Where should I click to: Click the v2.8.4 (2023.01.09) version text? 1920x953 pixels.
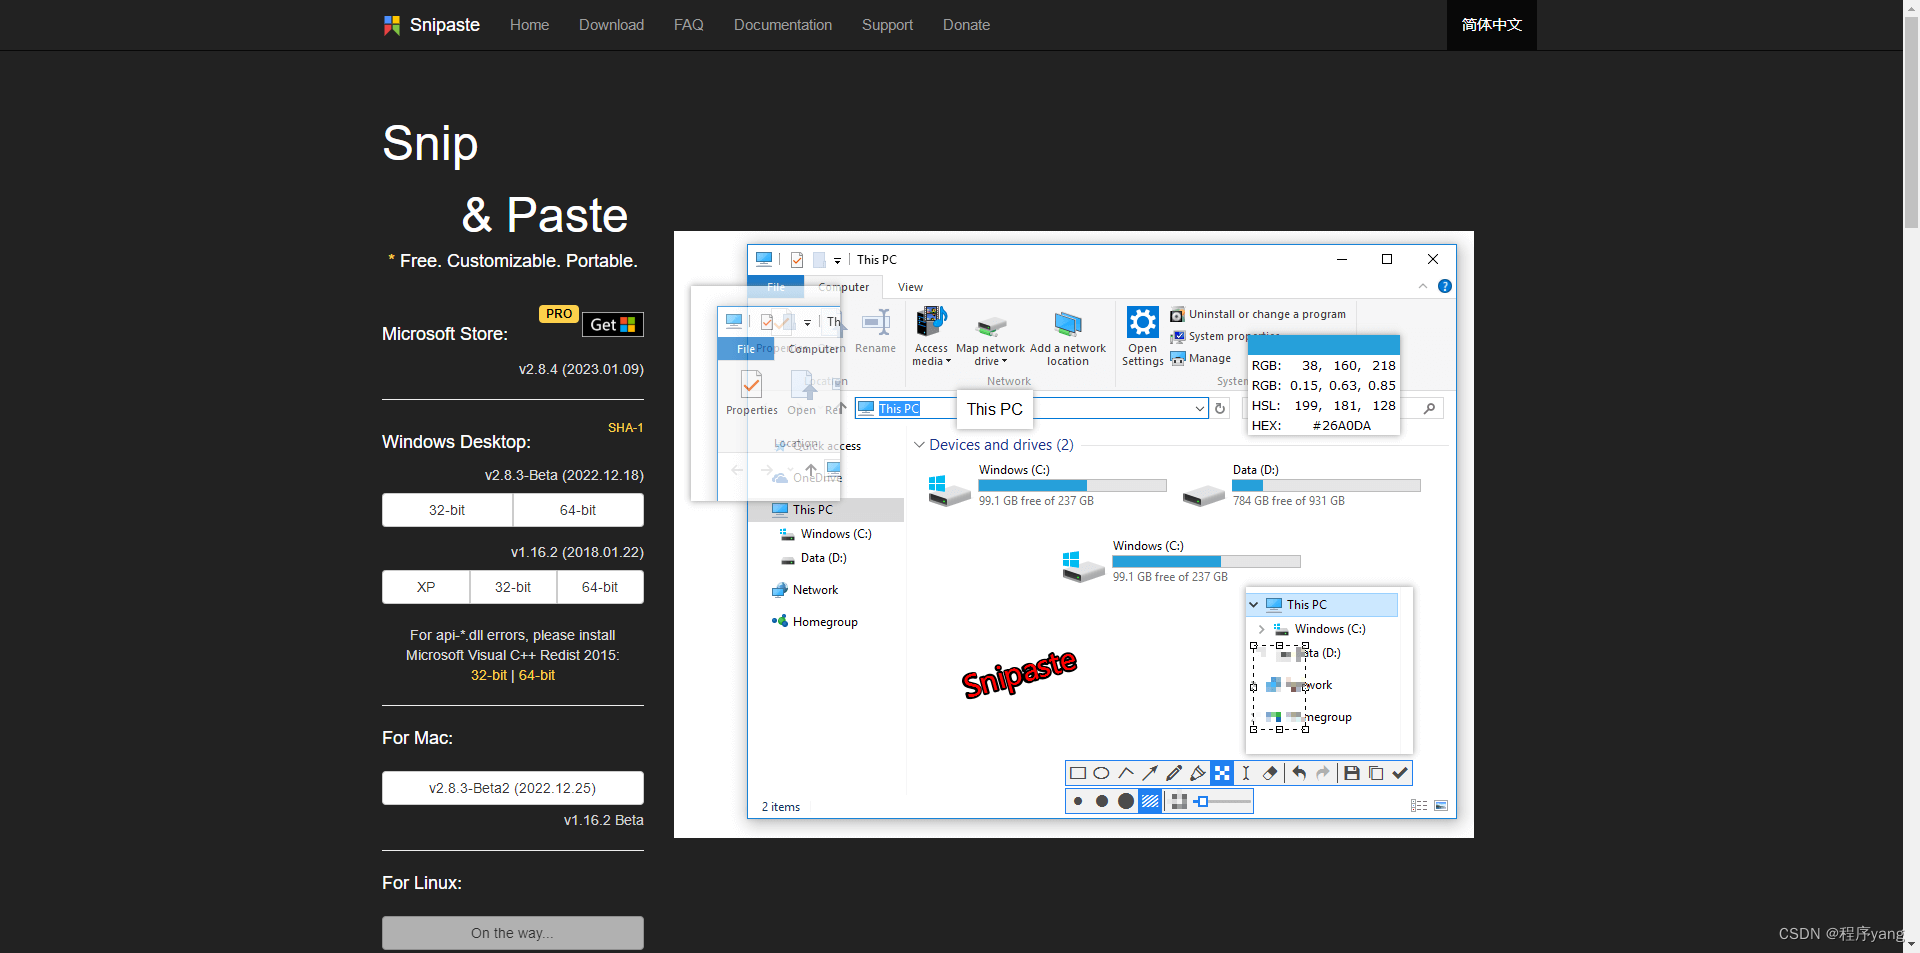pos(581,369)
